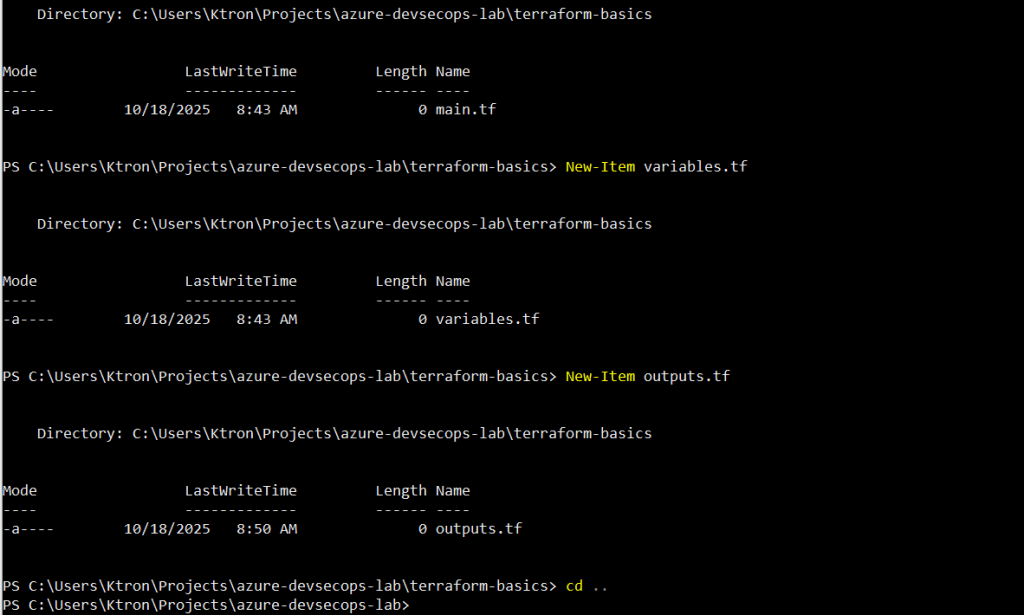Click the Mode header above outputs.tf row
Image resolution: width=1024 pixels, height=615 pixels.
pos(20,491)
